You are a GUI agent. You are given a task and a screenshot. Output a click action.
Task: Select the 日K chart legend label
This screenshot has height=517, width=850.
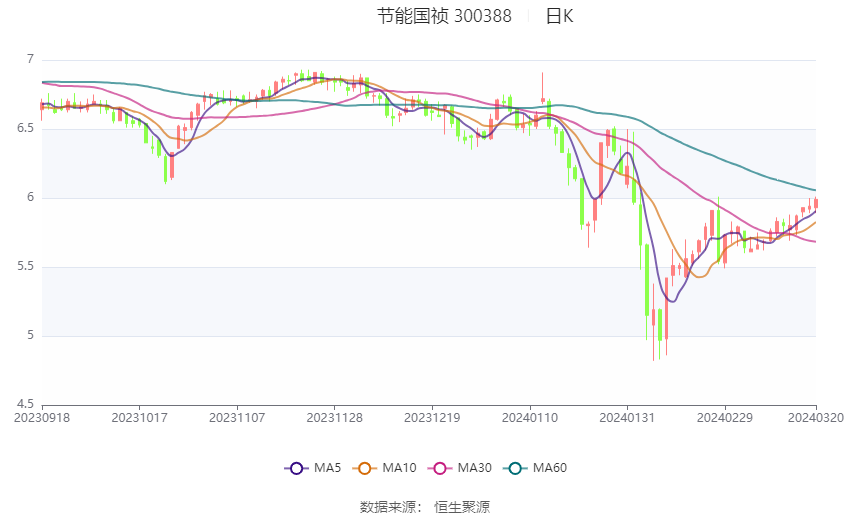559,16
